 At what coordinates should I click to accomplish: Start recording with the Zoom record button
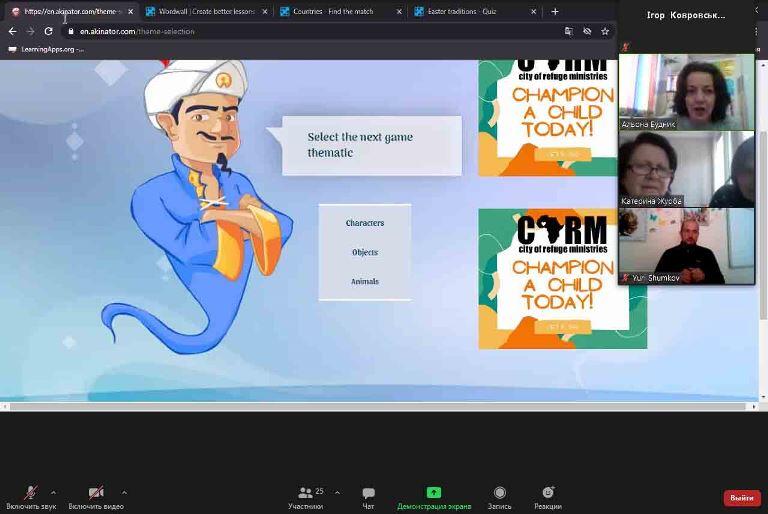point(500,497)
